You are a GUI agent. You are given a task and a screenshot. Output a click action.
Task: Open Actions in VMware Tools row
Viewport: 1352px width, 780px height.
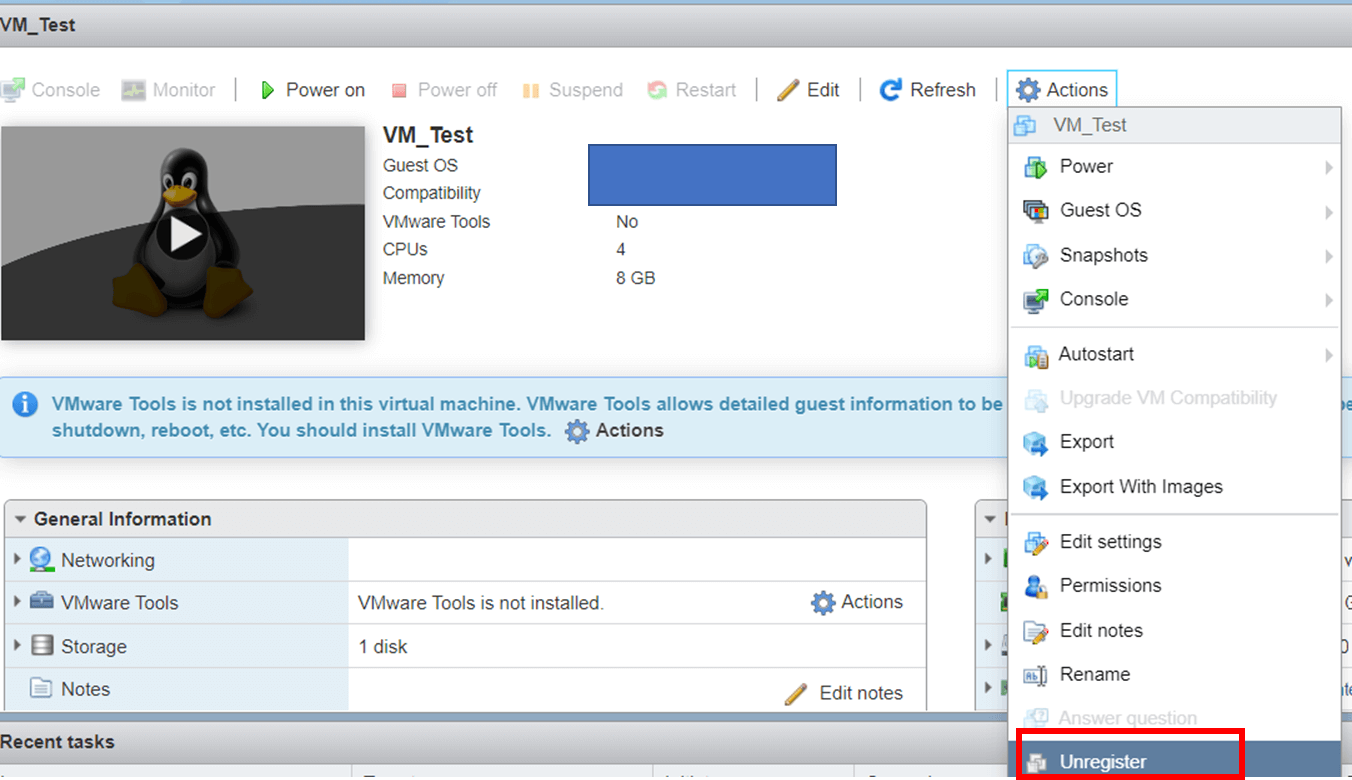[857, 602]
